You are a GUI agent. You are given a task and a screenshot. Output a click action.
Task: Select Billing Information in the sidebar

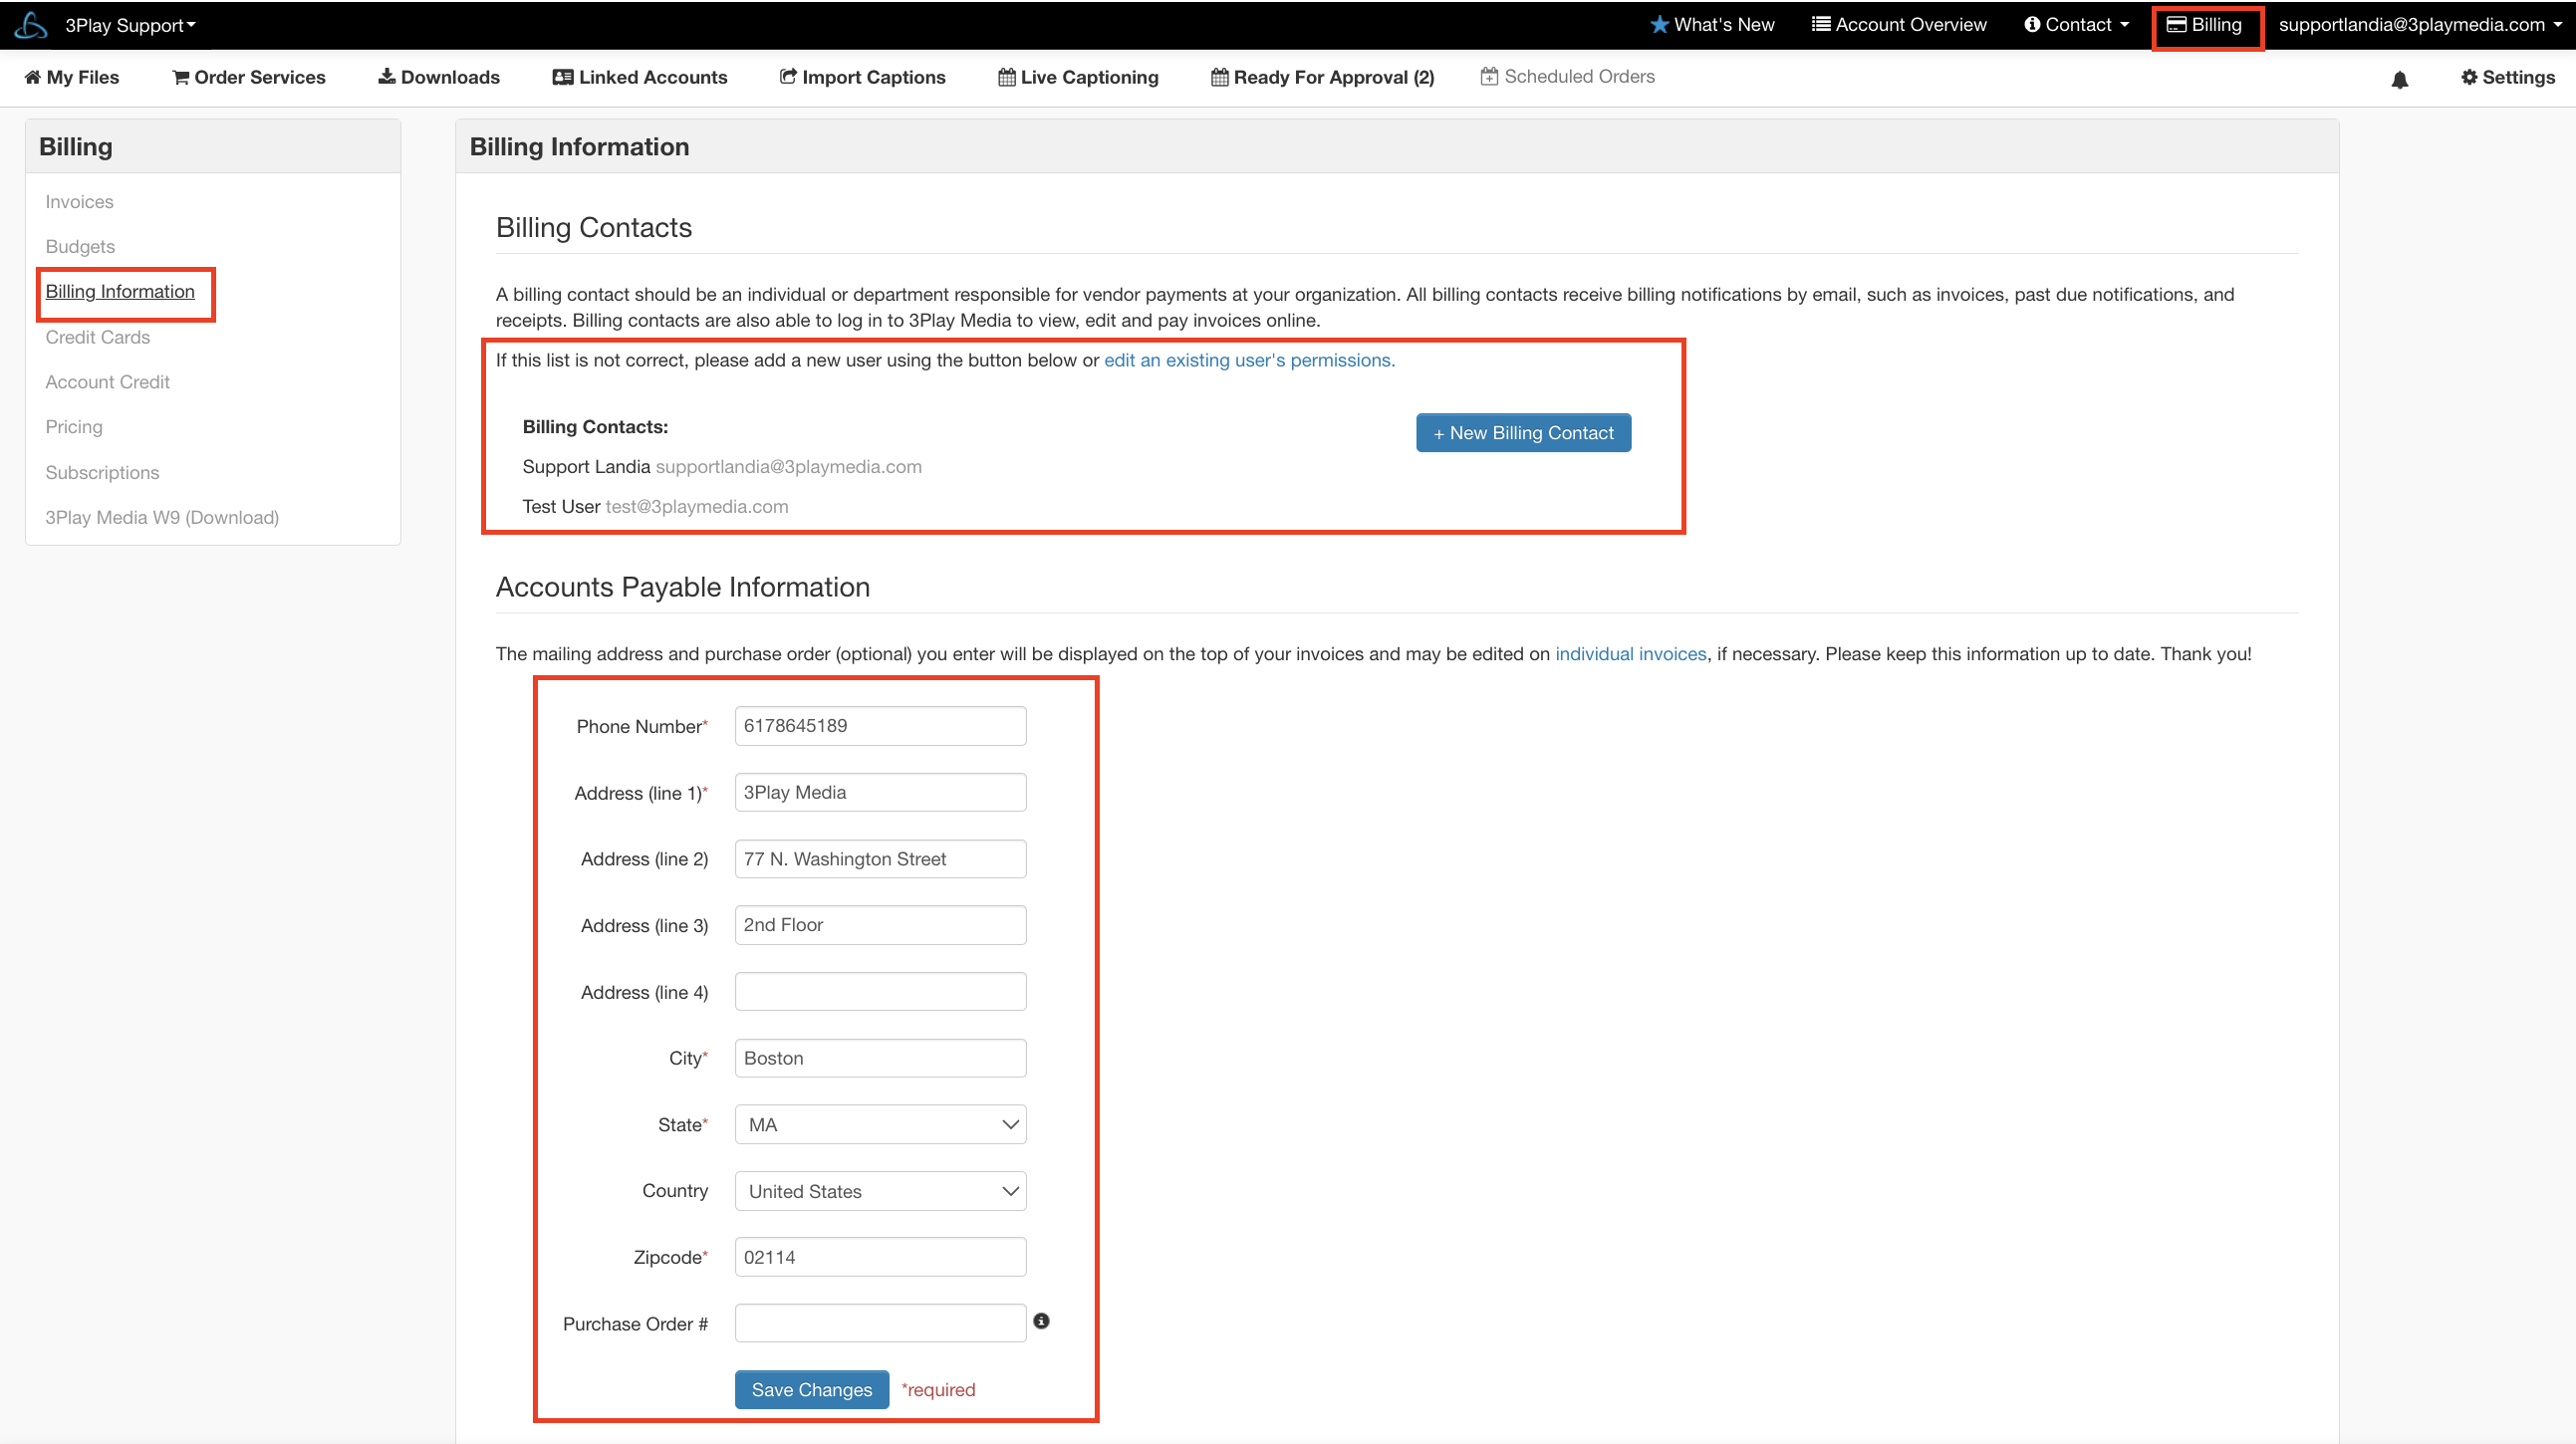120,292
